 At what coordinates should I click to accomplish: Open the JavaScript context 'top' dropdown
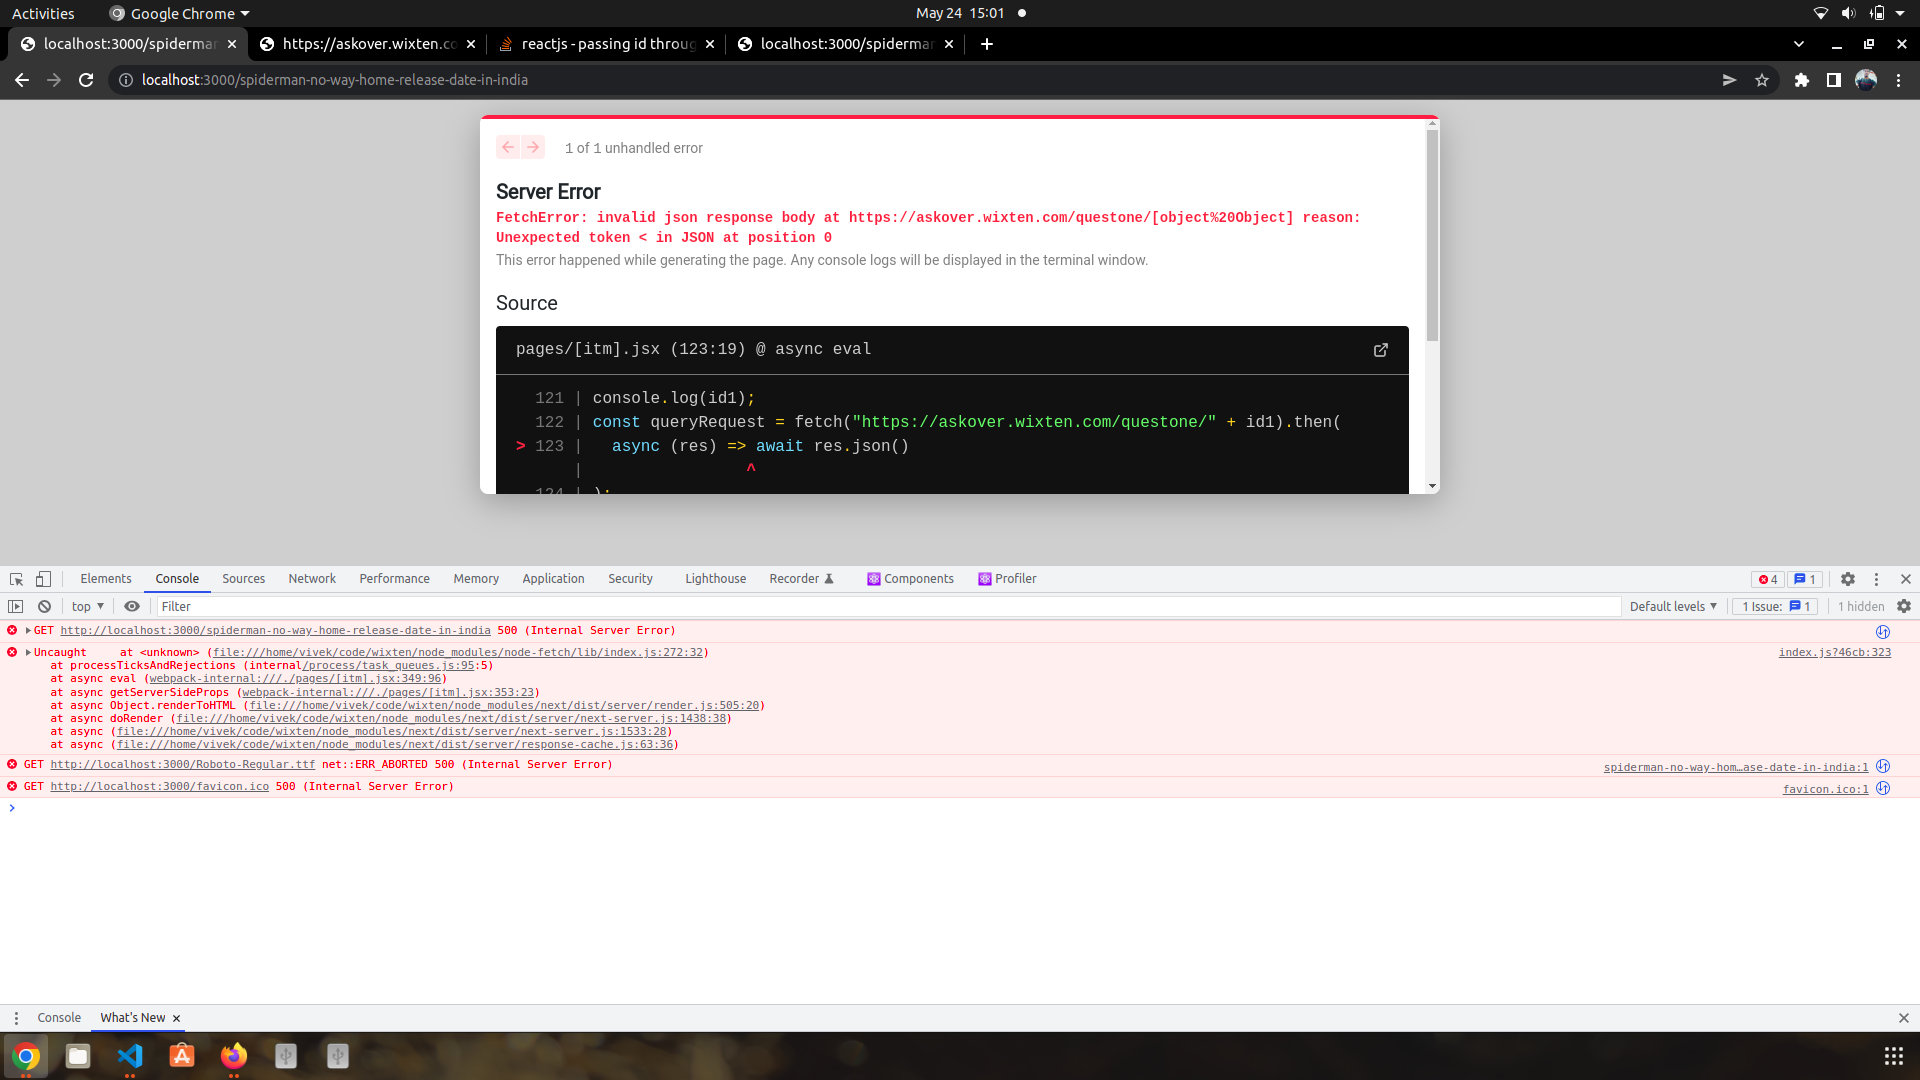(x=88, y=606)
